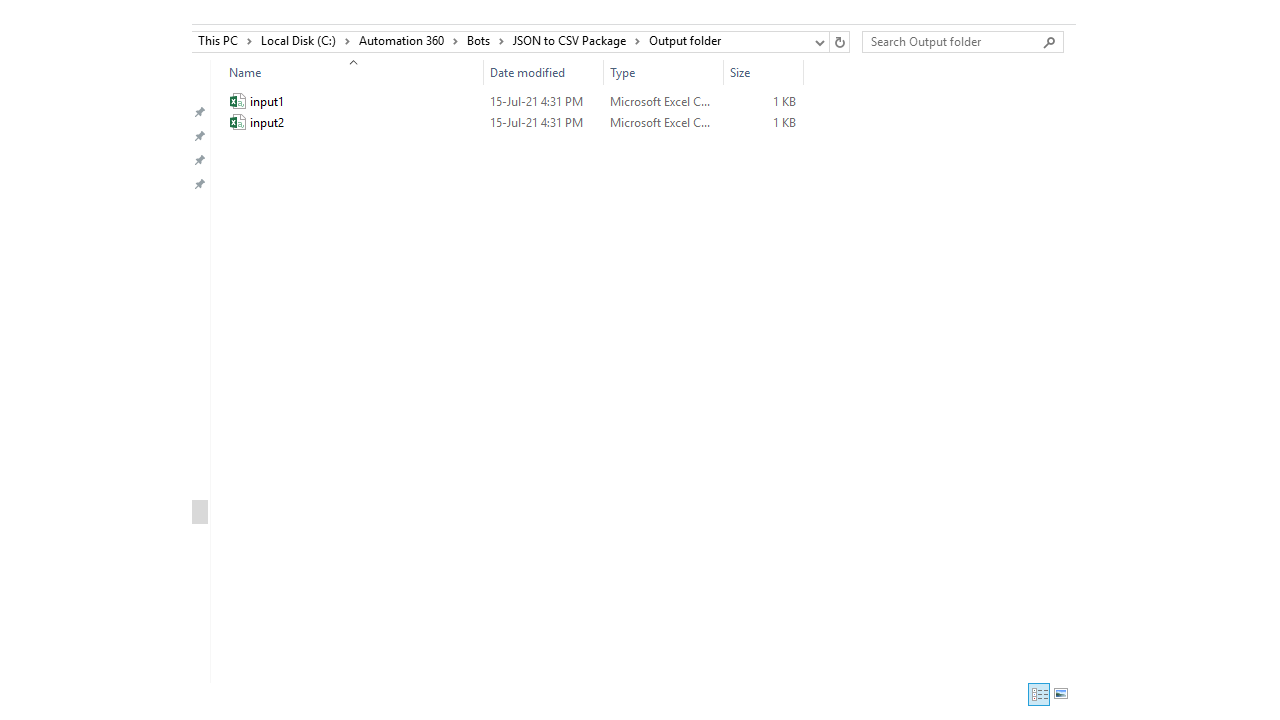Go to JSON to CSV Package folder
The height and width of the screenshot is (720, 1280).
(569, 41)
